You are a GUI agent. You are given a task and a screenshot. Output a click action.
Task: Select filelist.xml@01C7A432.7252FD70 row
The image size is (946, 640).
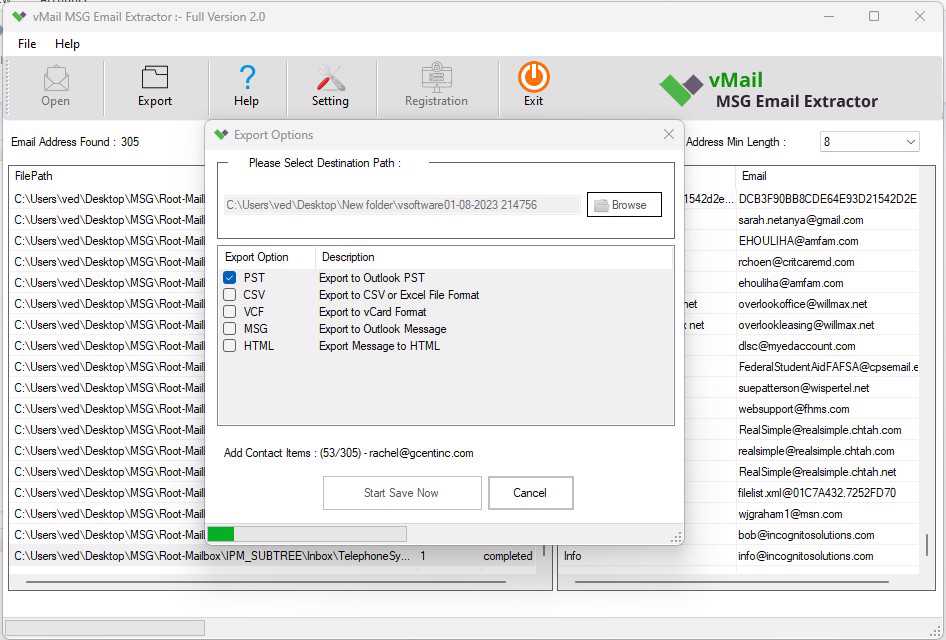coord(816,493)
